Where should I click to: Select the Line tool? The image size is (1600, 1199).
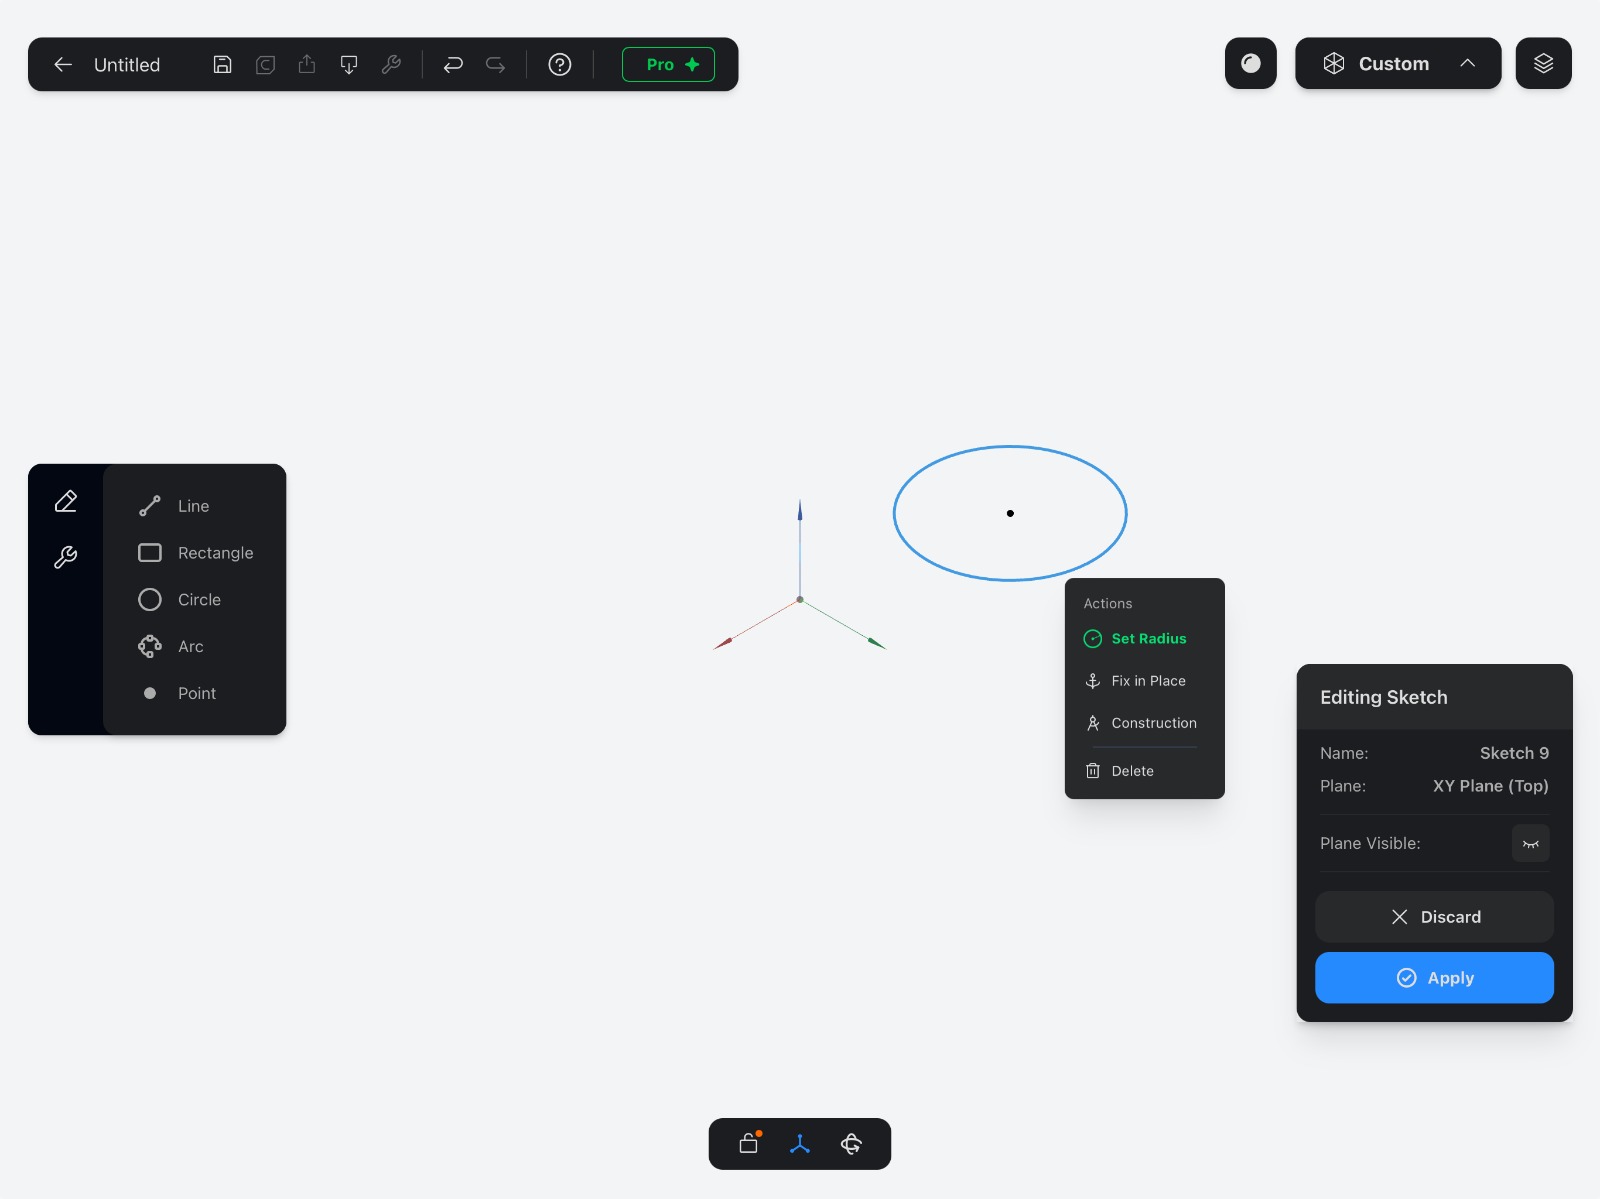click(x=191, y=506)
